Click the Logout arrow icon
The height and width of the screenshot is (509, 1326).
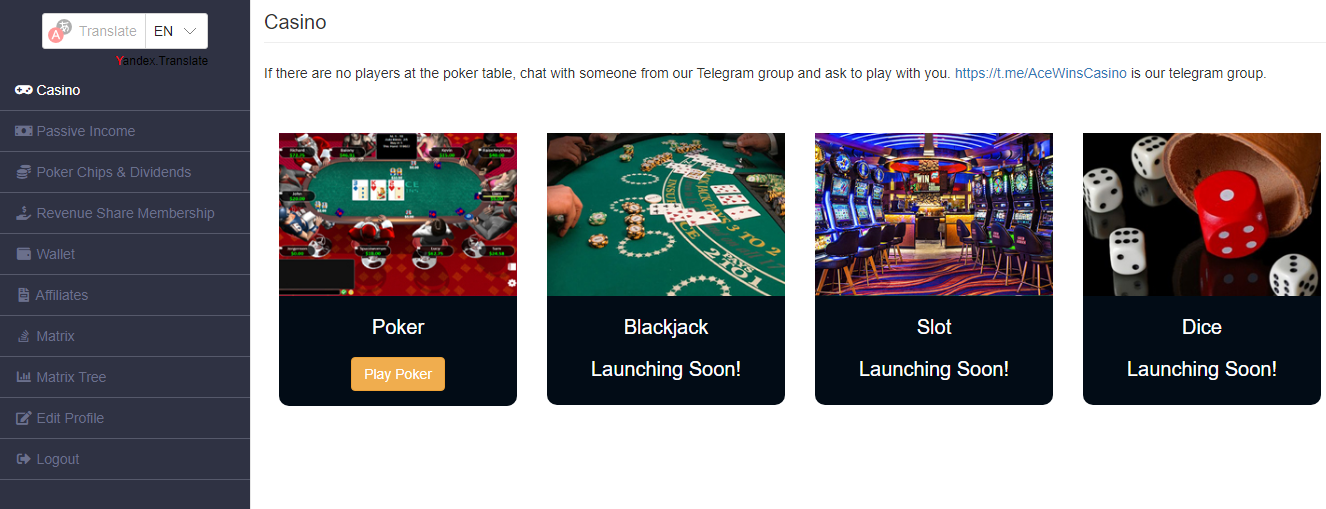pyautogui.click(x=24, y=459)
